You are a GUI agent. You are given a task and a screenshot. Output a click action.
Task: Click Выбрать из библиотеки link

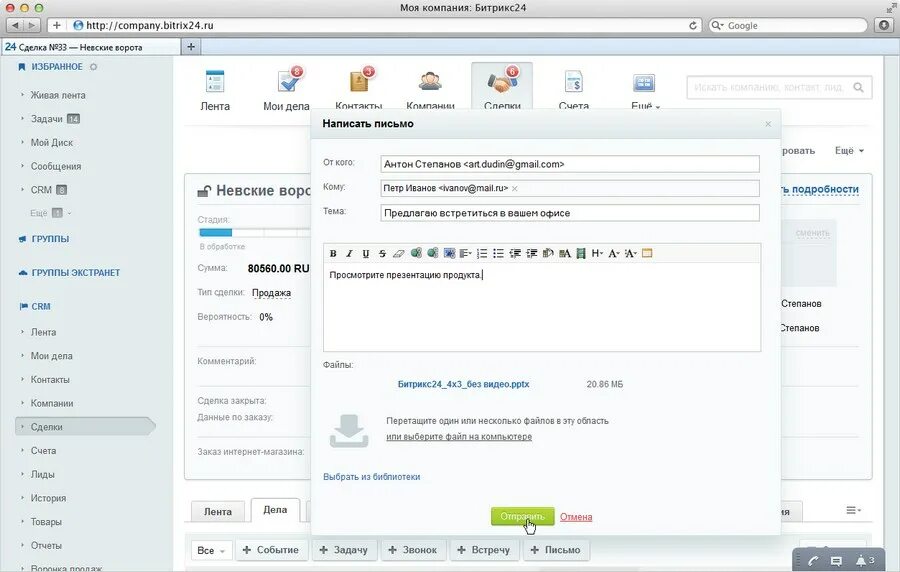pos(371,477)
